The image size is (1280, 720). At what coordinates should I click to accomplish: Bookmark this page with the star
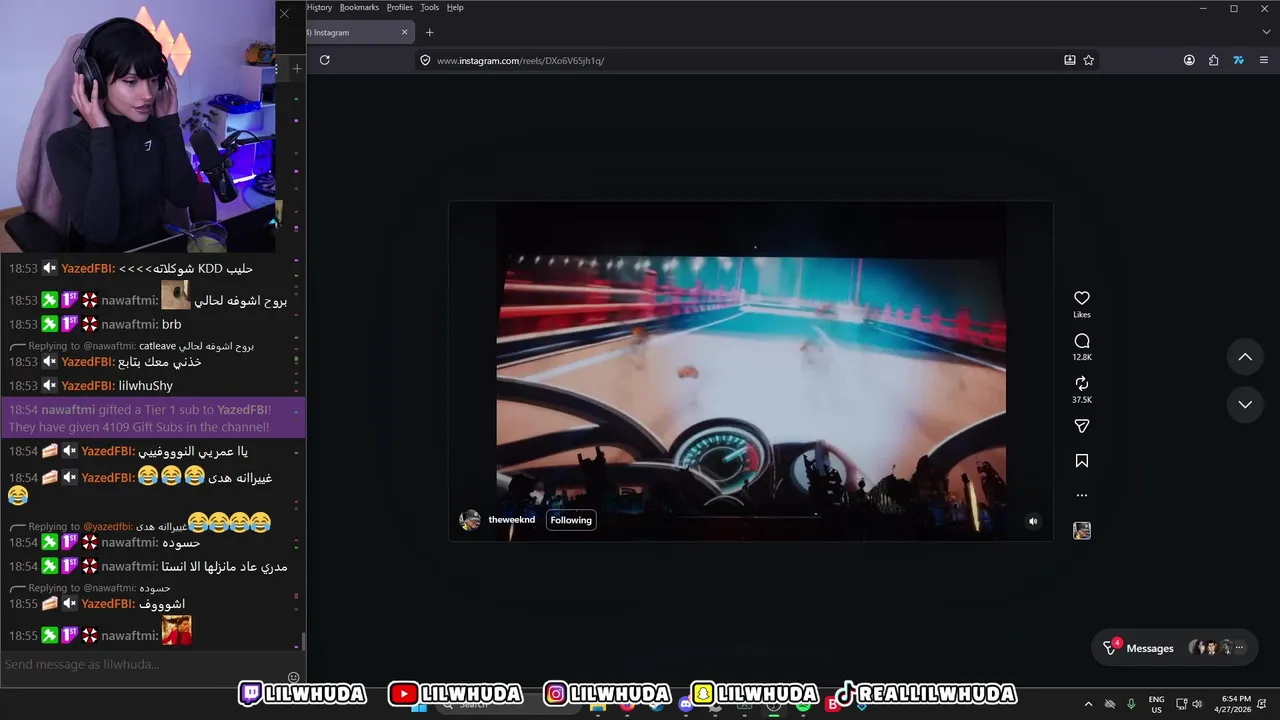pyautogui.click(x=1088, y=60)
